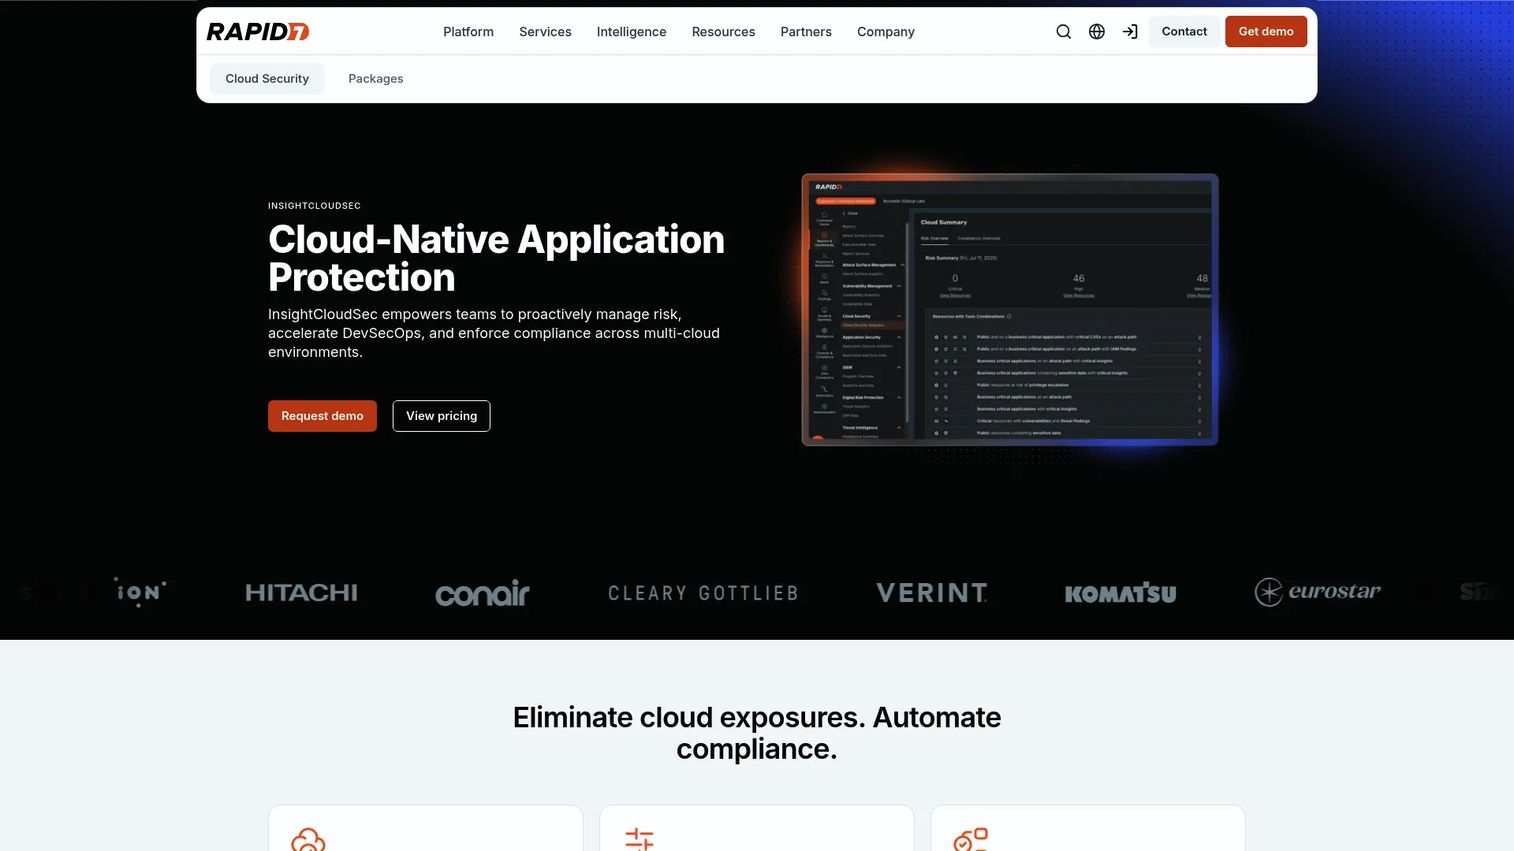Click the Cloud-Native Application Protection heading
Viewport: 1514px width, 851px height.
click(496, 258)
